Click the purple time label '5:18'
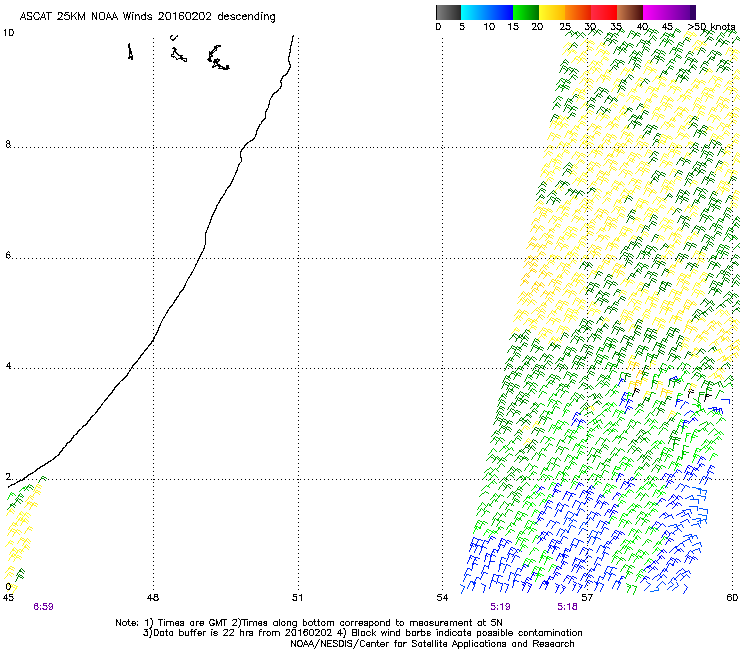This screenshot has width=740, height=650. (567, 607)
